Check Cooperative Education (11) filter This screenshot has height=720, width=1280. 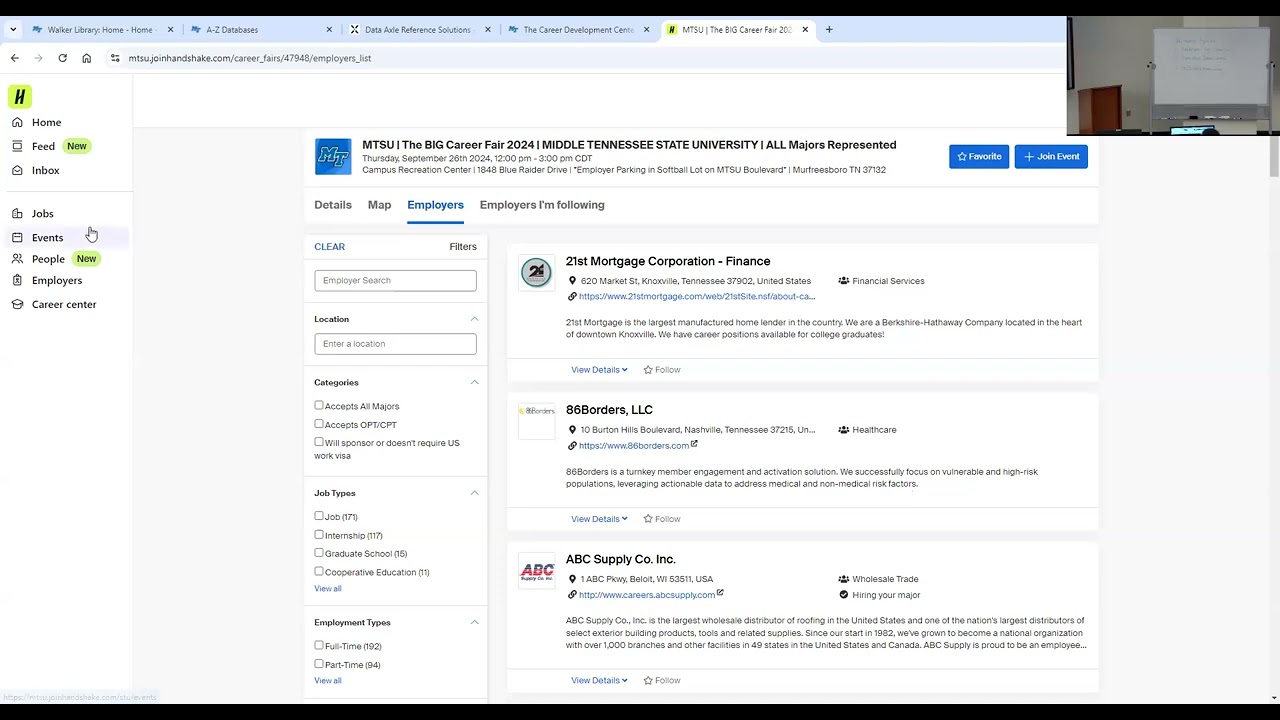pos(319,572)
